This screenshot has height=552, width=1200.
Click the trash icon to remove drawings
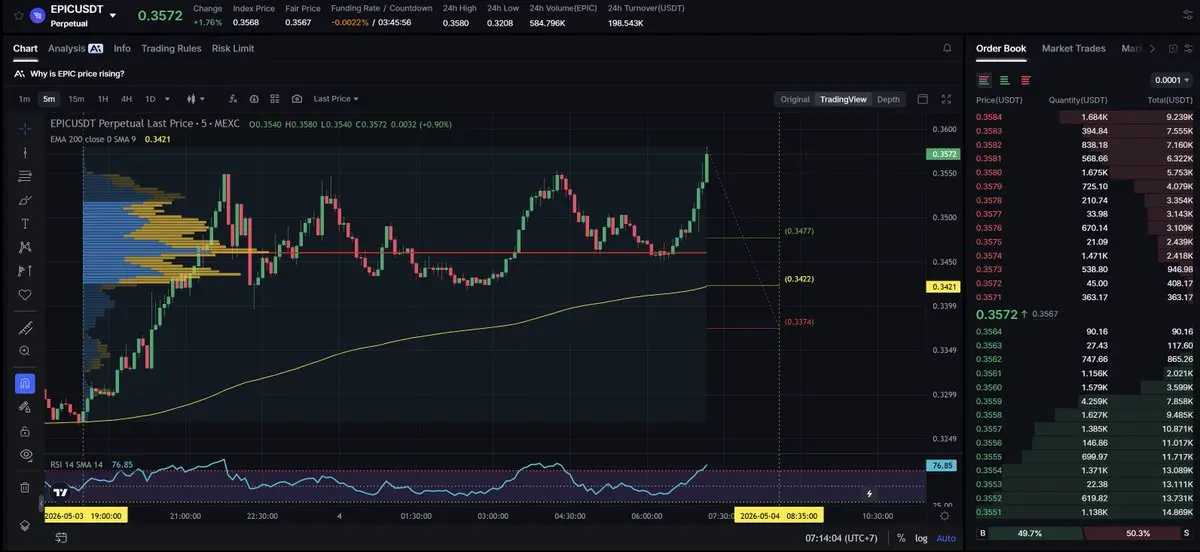25,487
